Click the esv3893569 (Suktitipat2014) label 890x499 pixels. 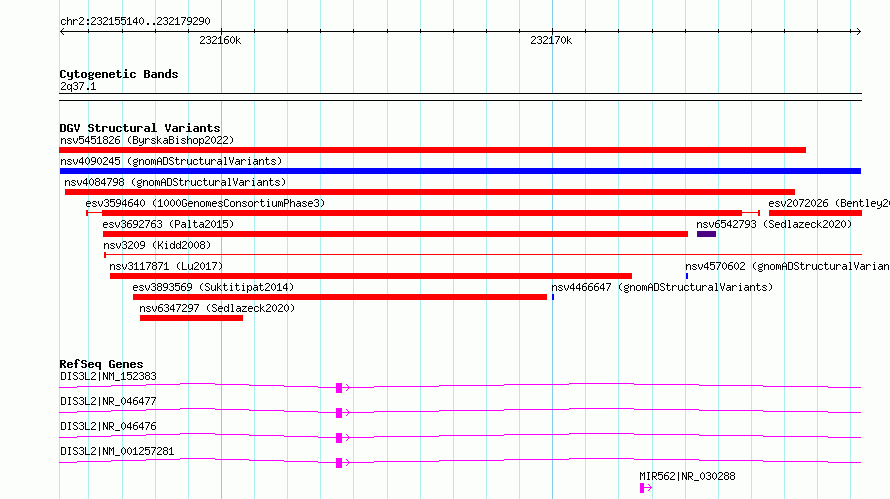click(213, 287)
